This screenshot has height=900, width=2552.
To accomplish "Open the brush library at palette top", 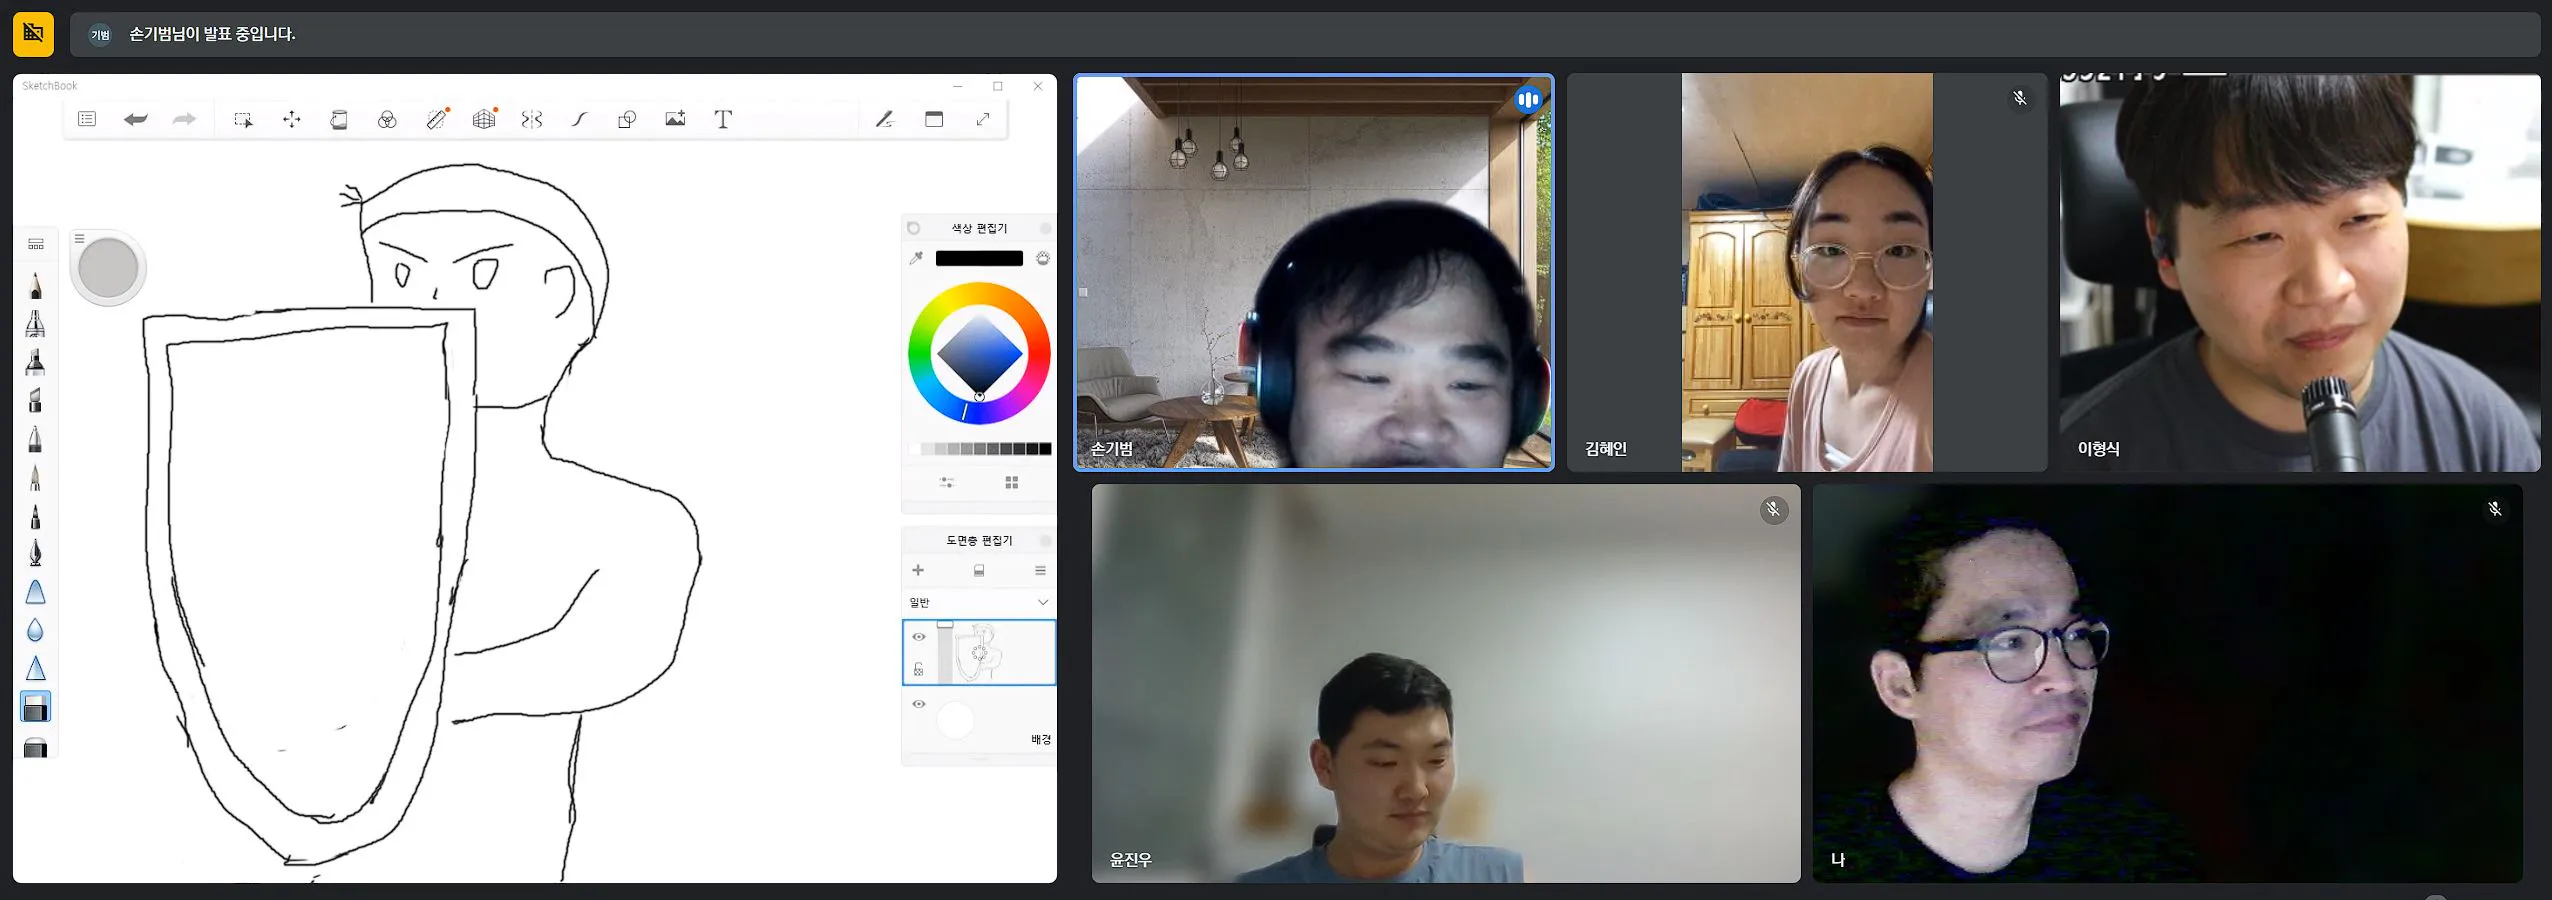I will pos(36,244).
